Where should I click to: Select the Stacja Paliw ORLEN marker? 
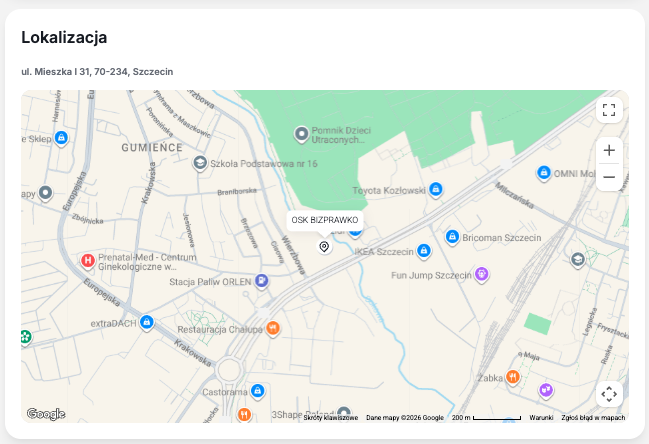261,281
